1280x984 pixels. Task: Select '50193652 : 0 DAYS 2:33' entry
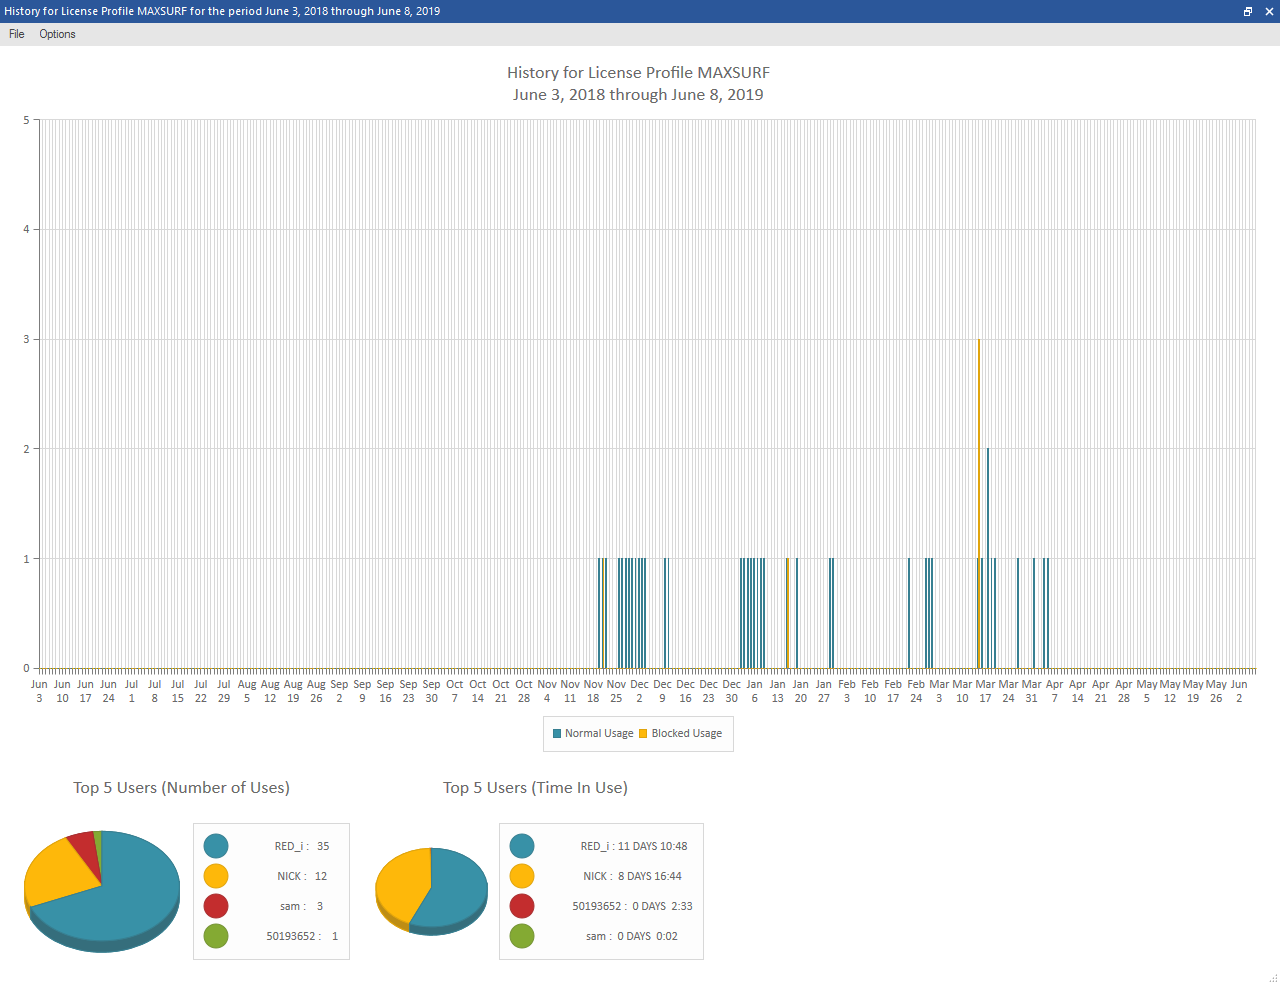pos(632,906)
